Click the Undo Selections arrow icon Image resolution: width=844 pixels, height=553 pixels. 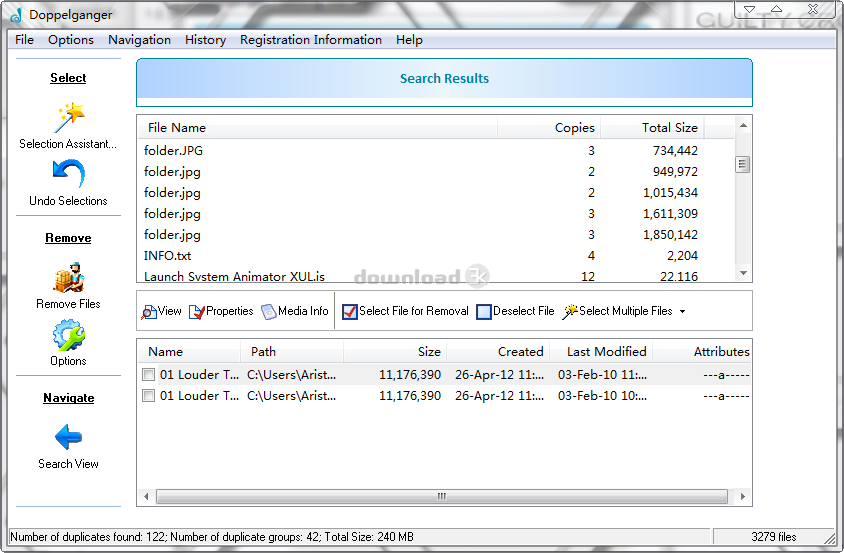(68, 173)
